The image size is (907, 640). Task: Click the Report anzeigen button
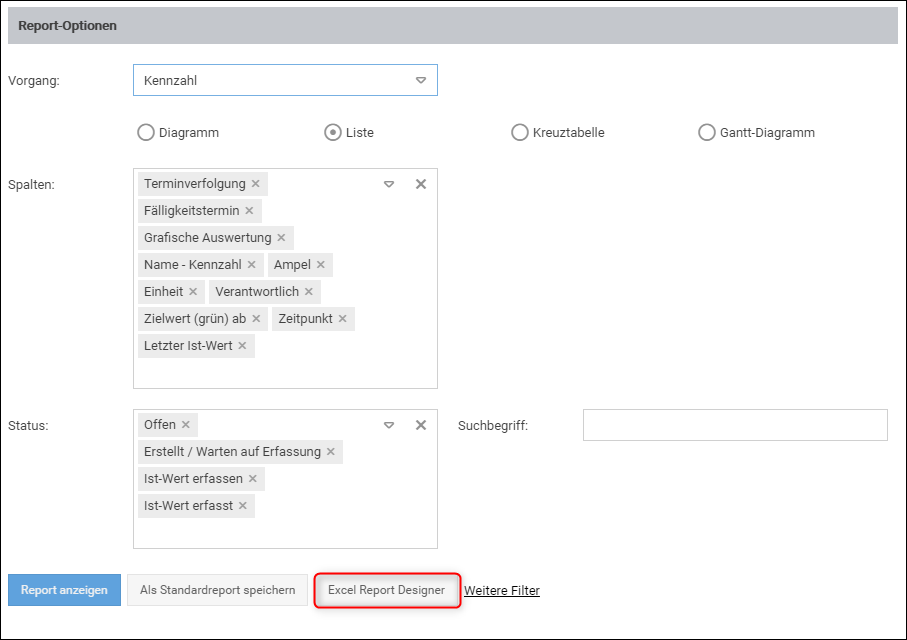coord(64,590)
